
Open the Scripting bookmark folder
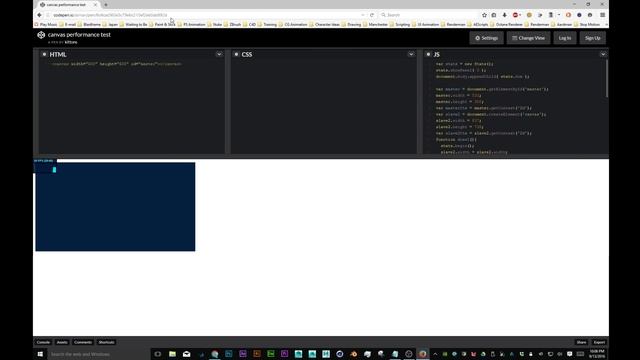coord(400,24)
